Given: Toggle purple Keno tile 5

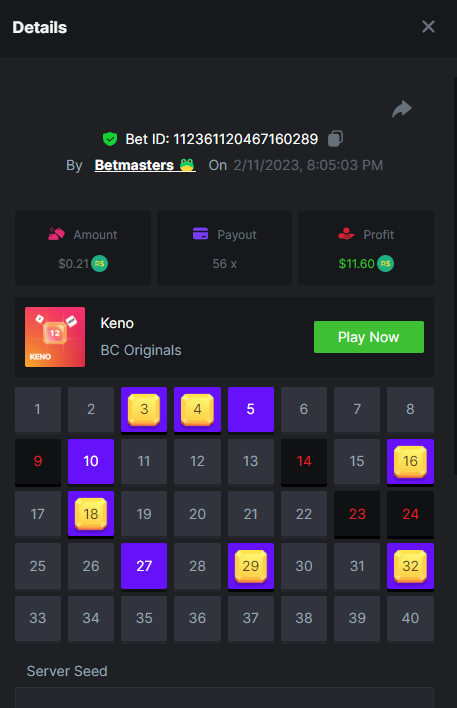Looking at the screenshot, I should tap(251, 410).
